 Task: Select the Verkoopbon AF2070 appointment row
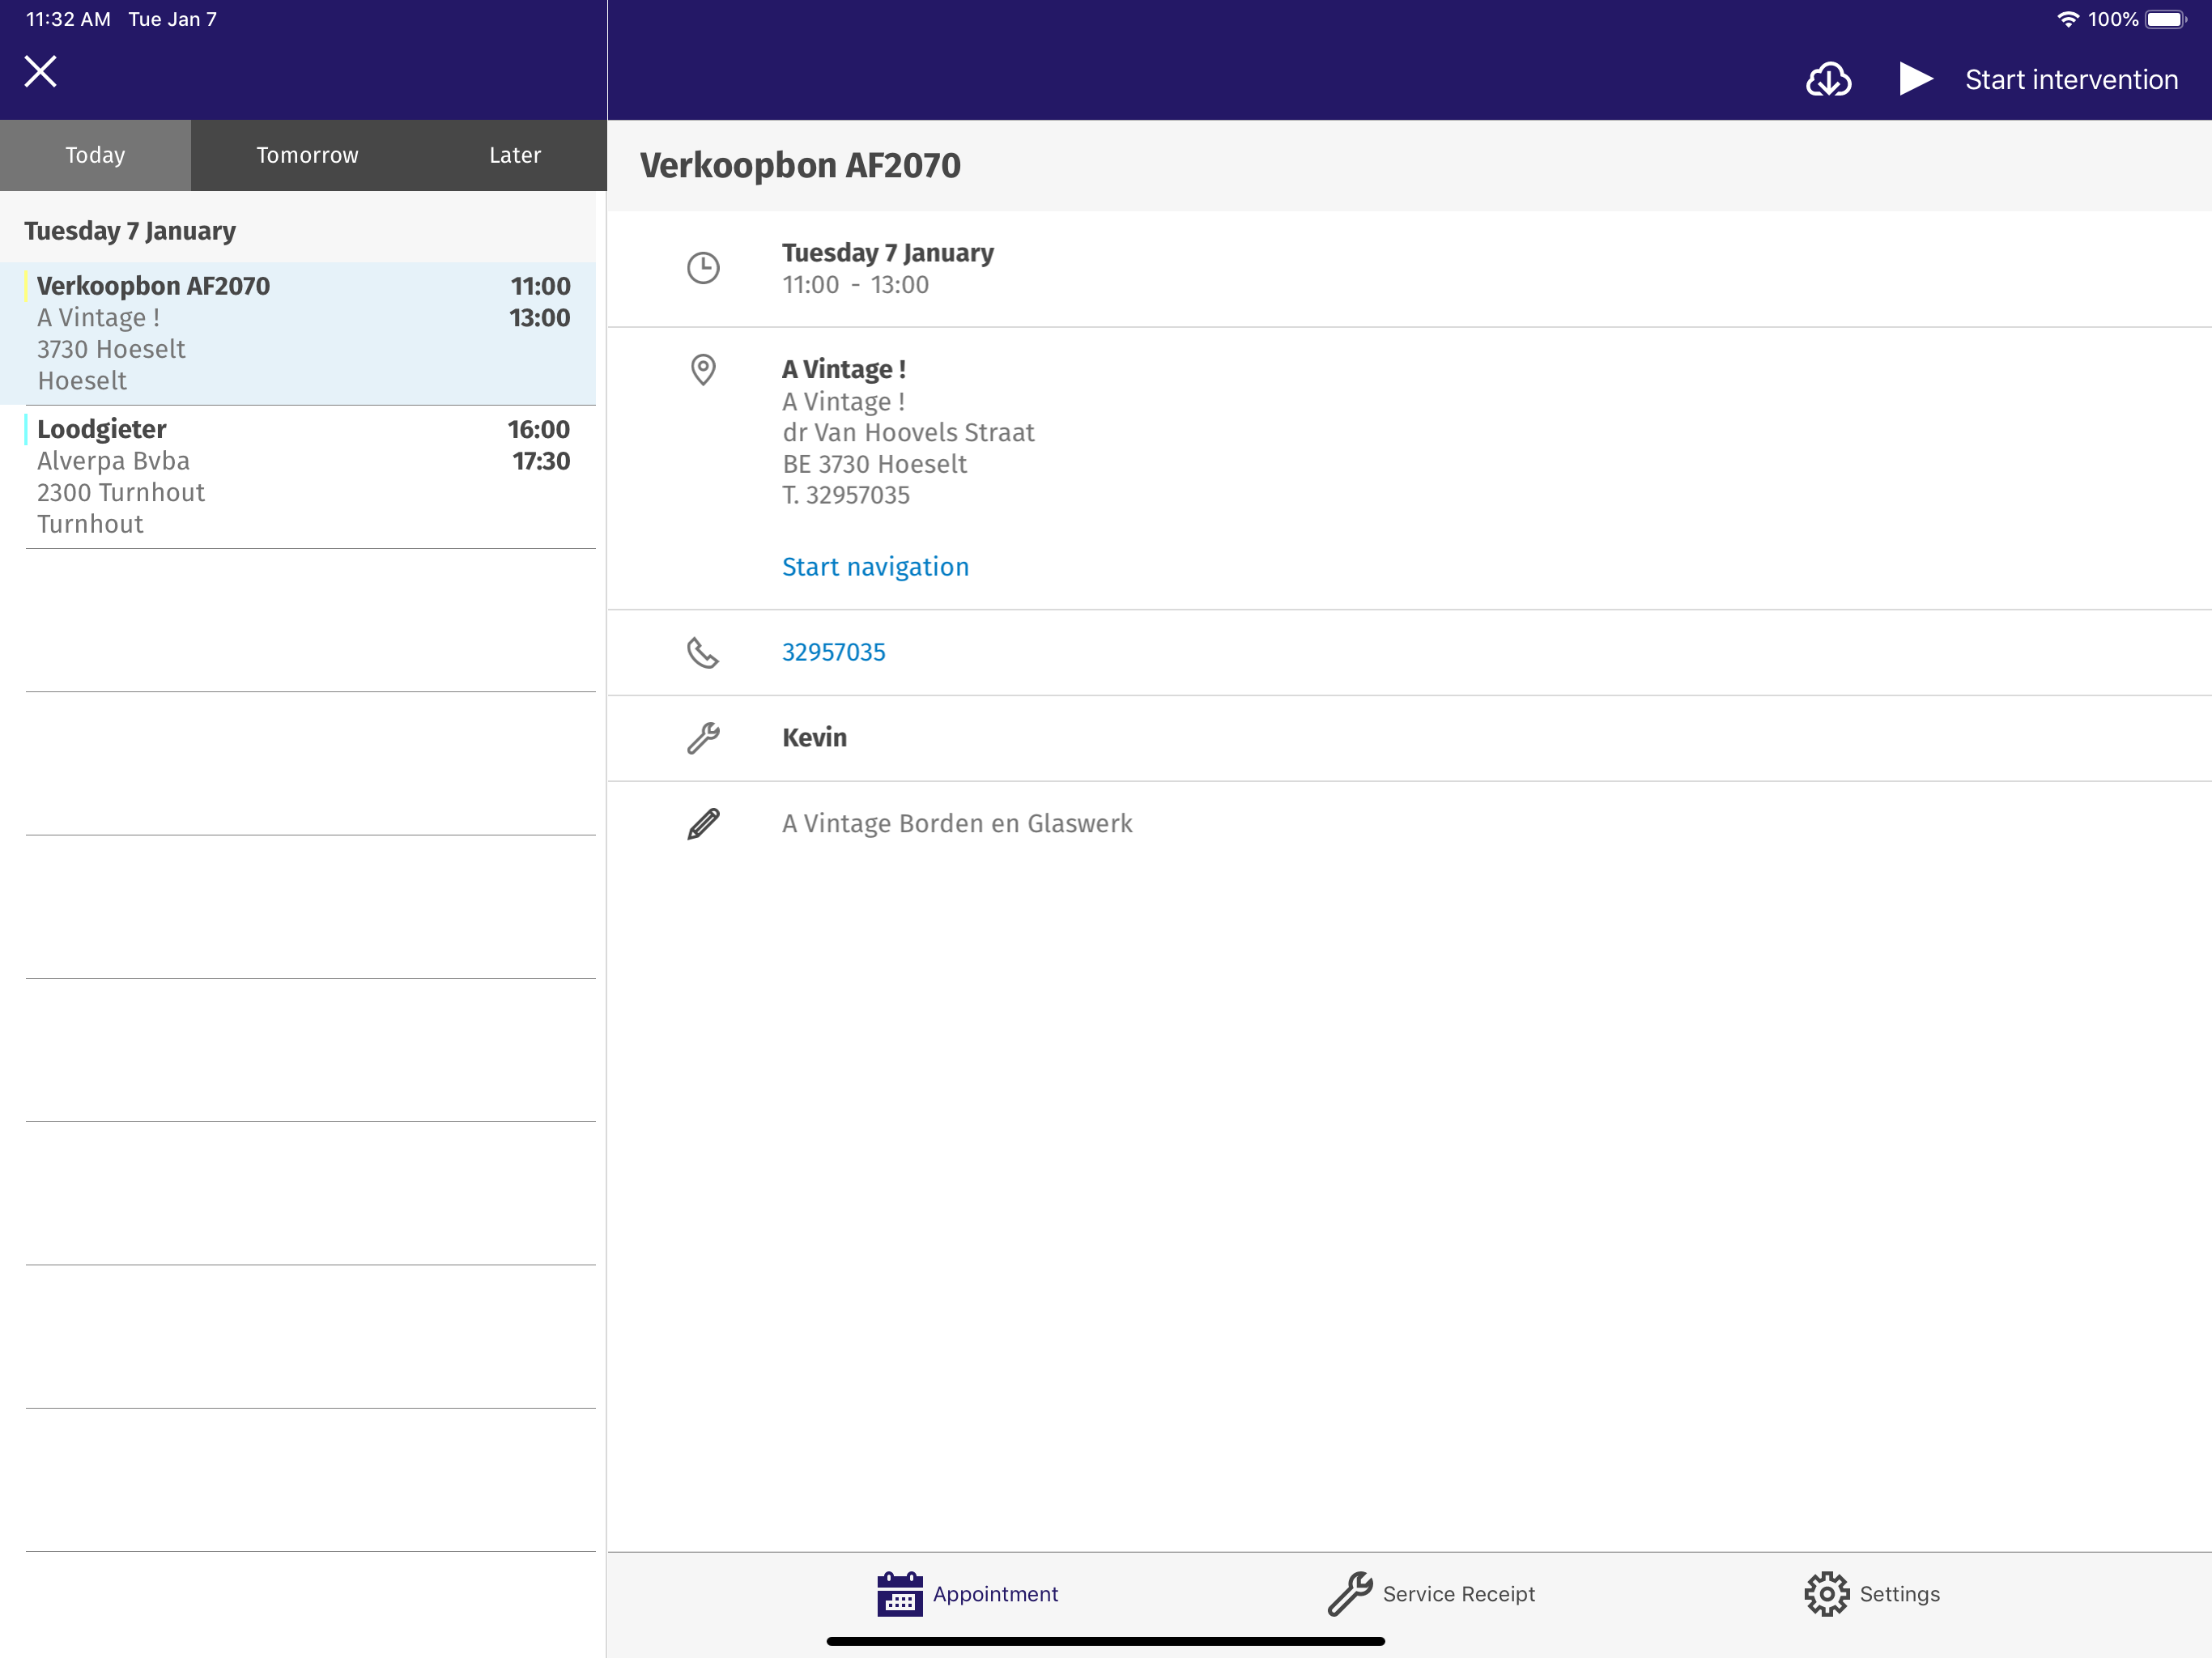pos(298,333)
